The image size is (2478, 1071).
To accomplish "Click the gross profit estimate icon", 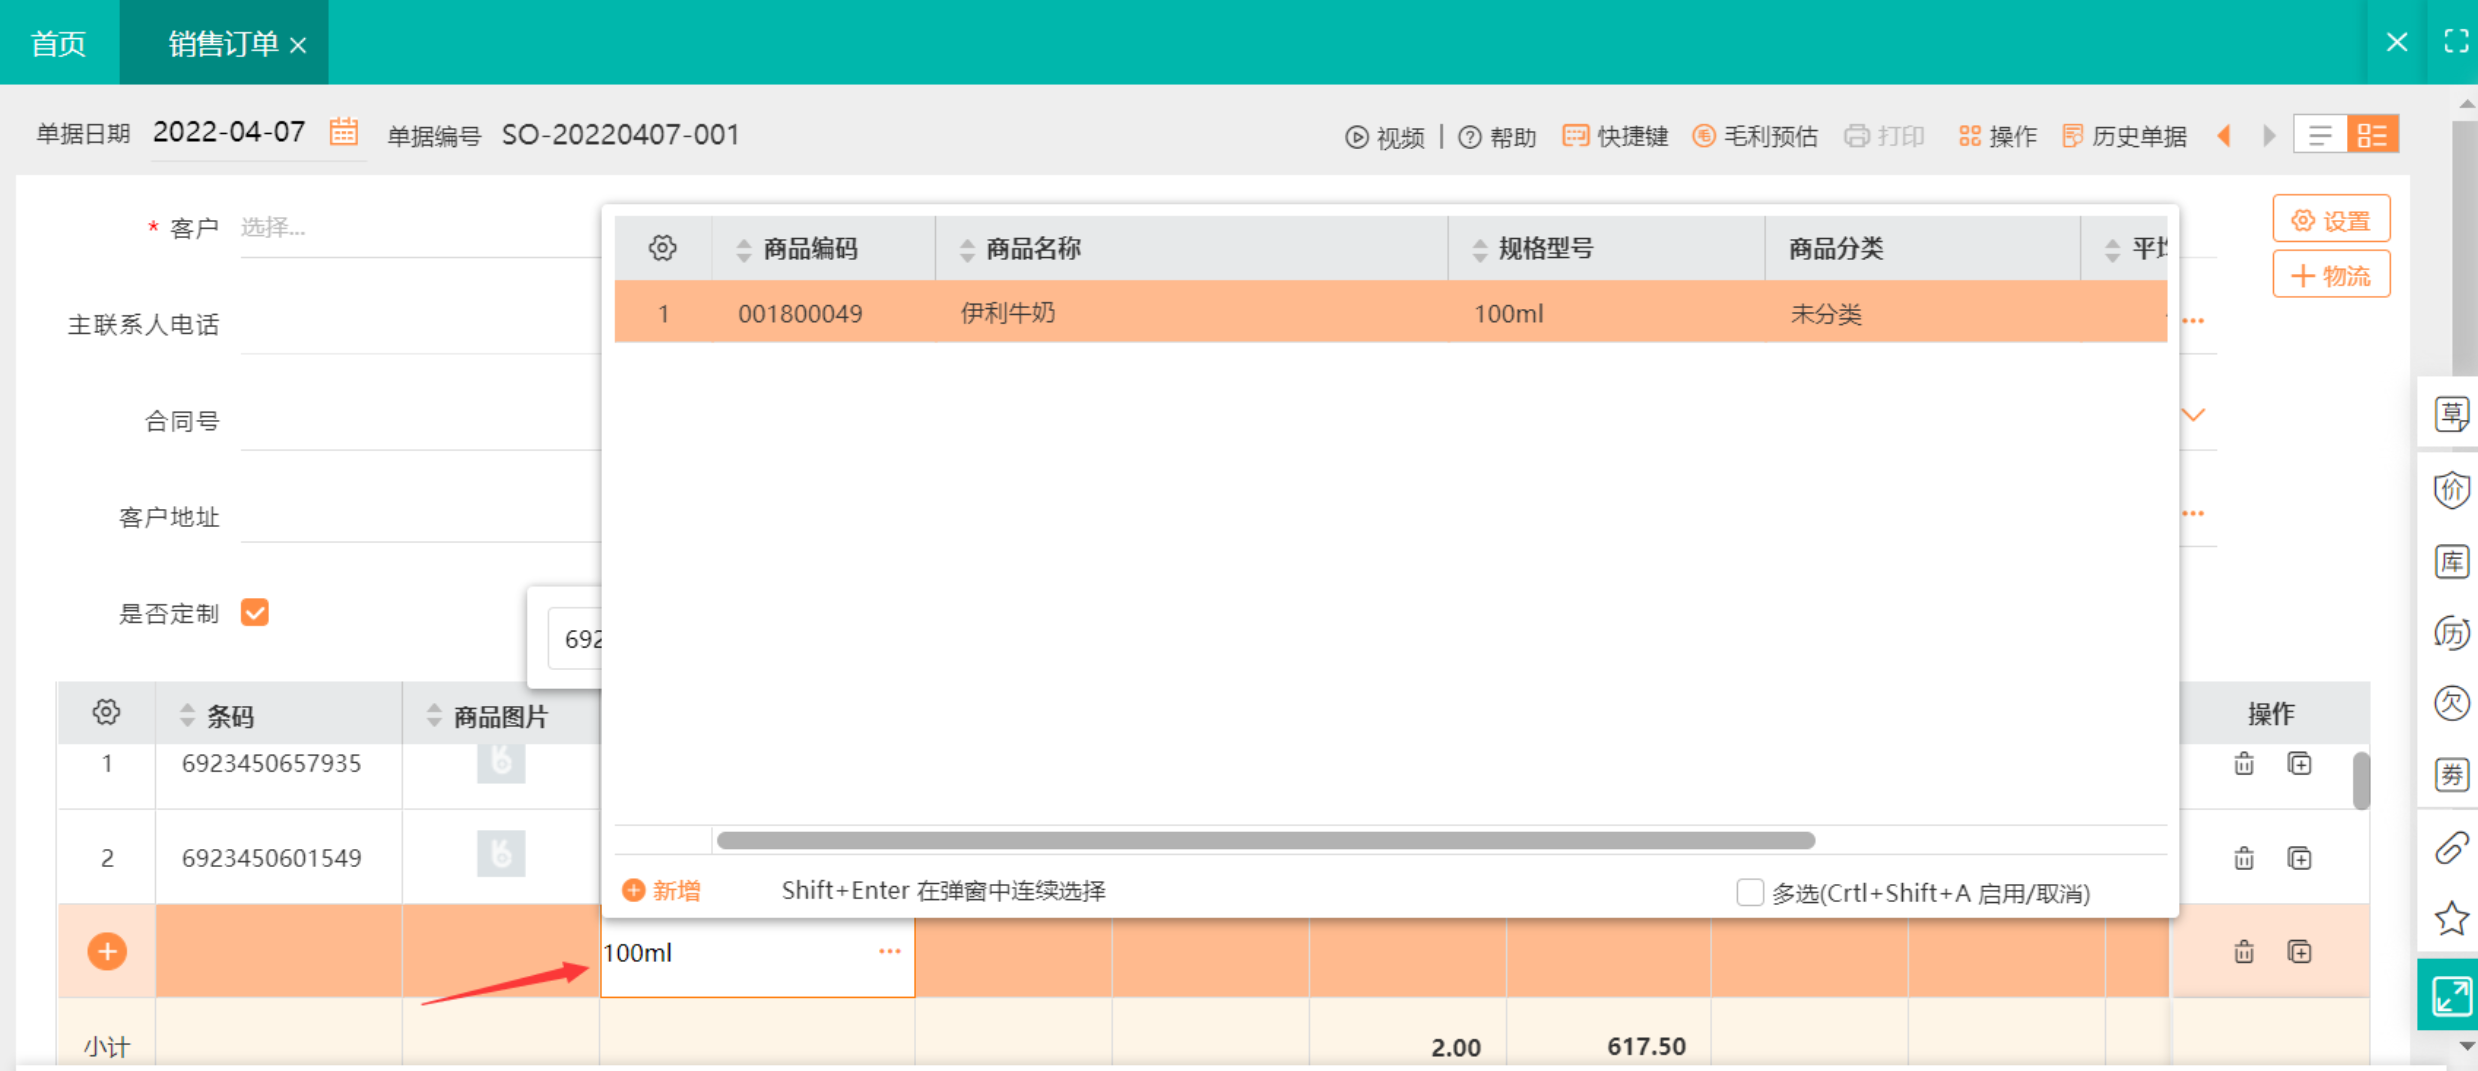I will pos(1703,136).
